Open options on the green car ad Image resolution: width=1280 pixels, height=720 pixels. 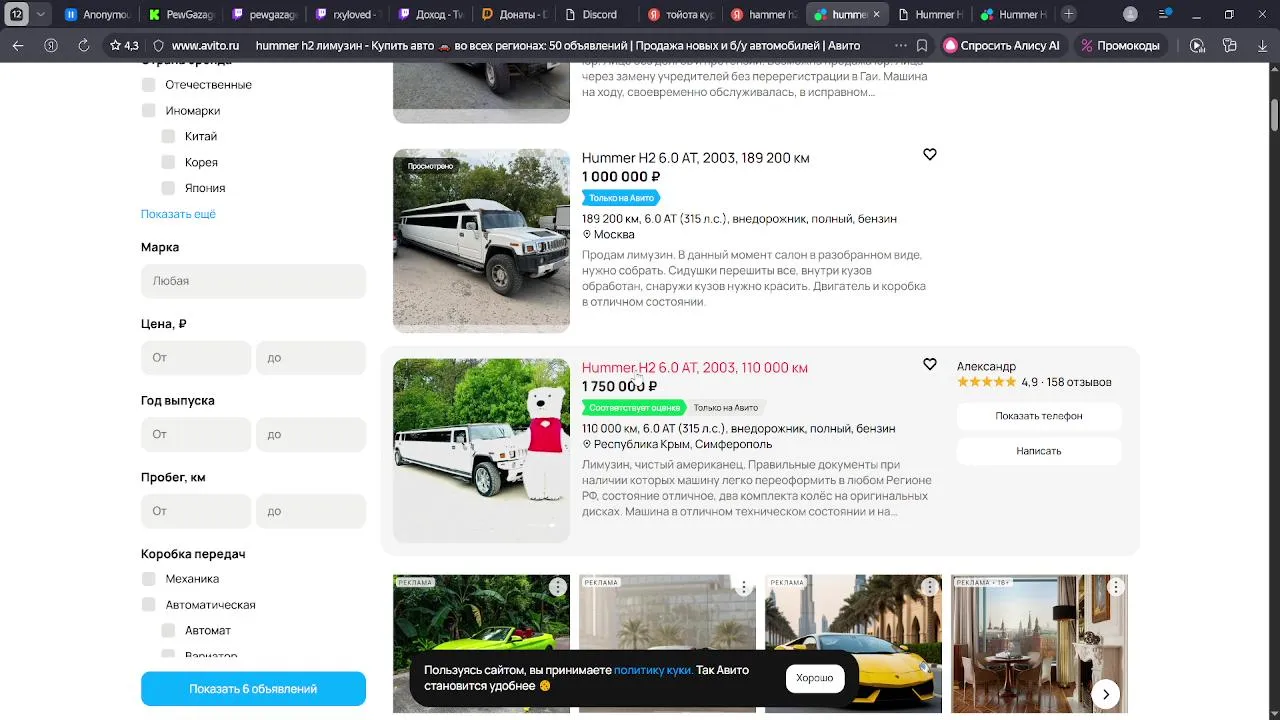tap(557, 587)
